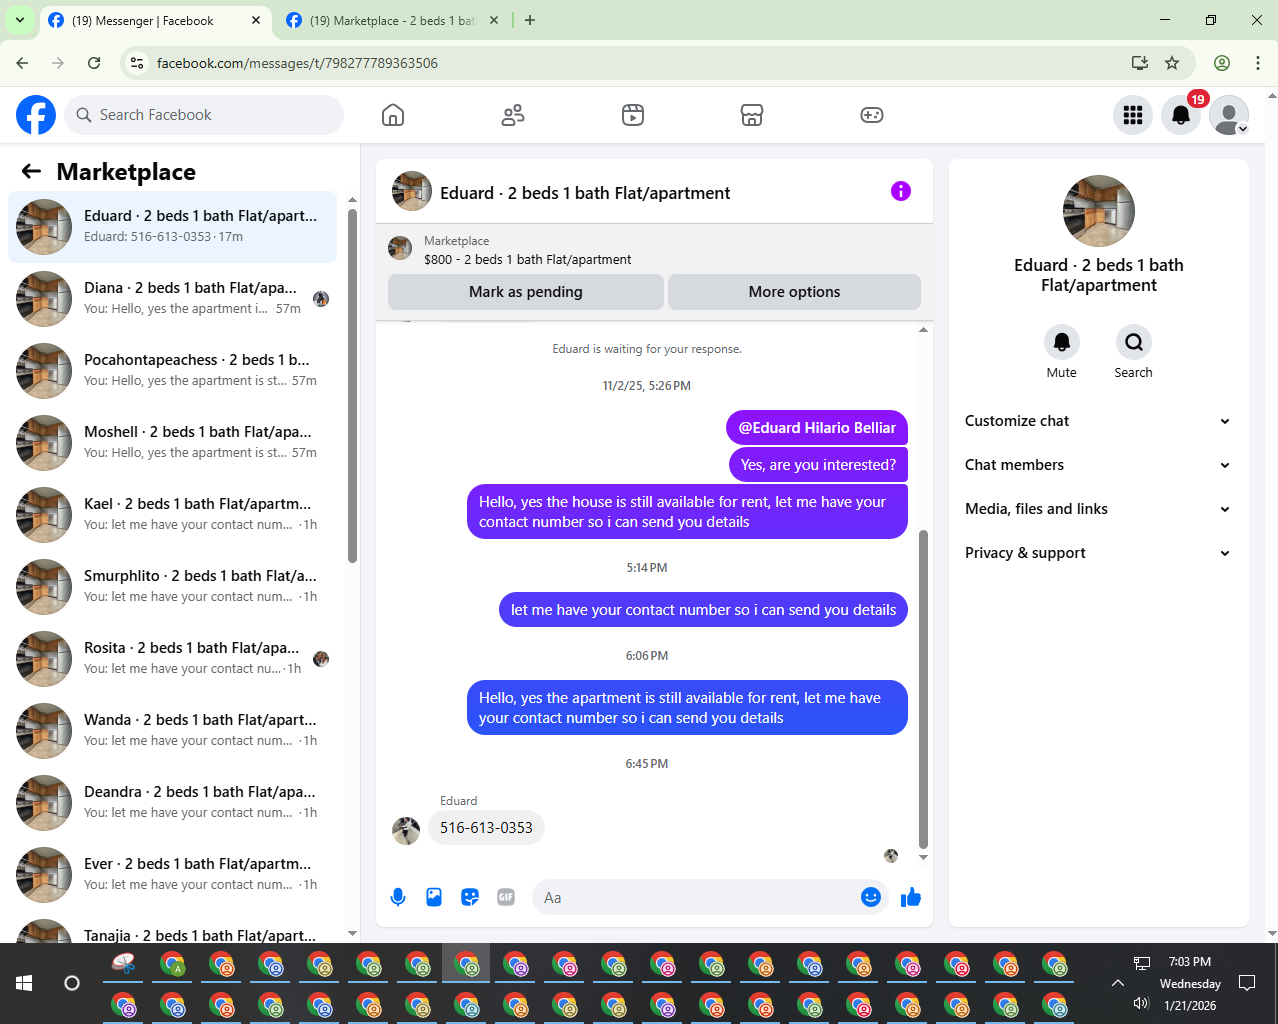Go back in browser history
The image size is (1278, 1024).
click(x=22, y=63)
